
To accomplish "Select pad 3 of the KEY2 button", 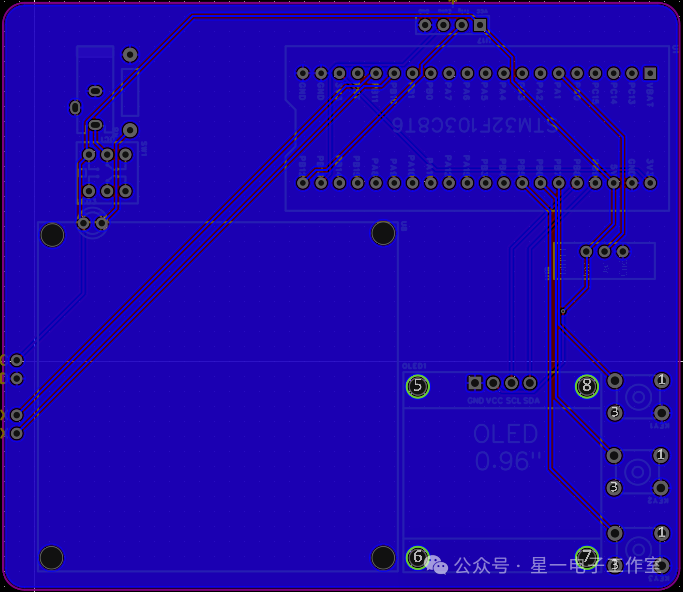I will click(614, 487).
